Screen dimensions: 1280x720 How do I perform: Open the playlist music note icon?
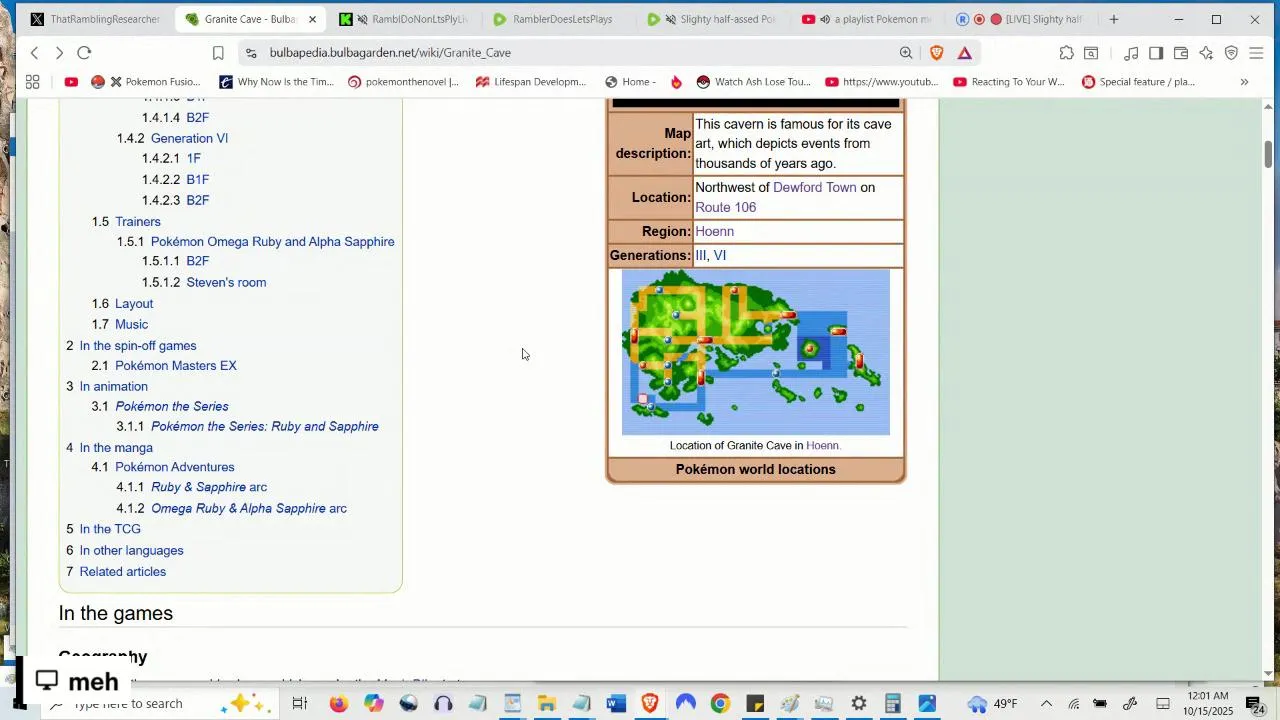1131,53
